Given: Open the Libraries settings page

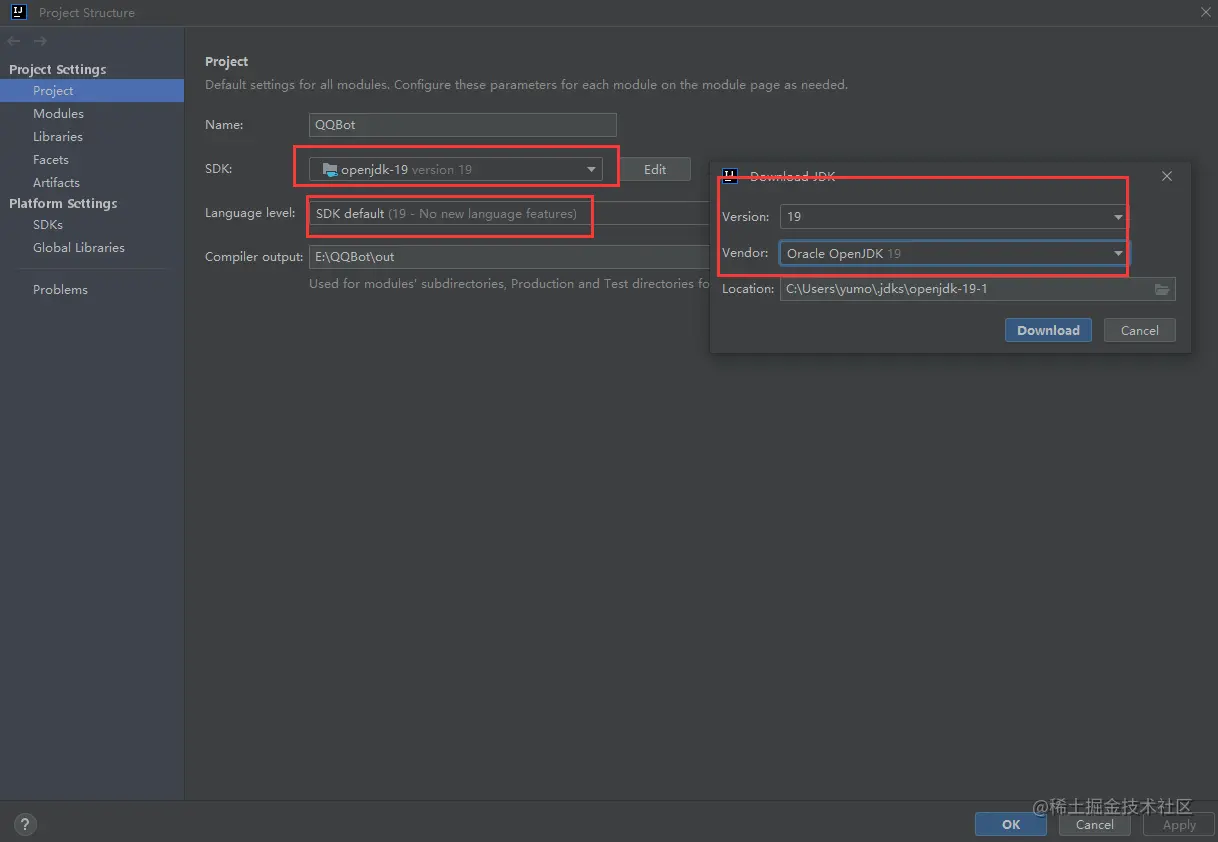Looking at the screenshot, I should tap(58, 137).
